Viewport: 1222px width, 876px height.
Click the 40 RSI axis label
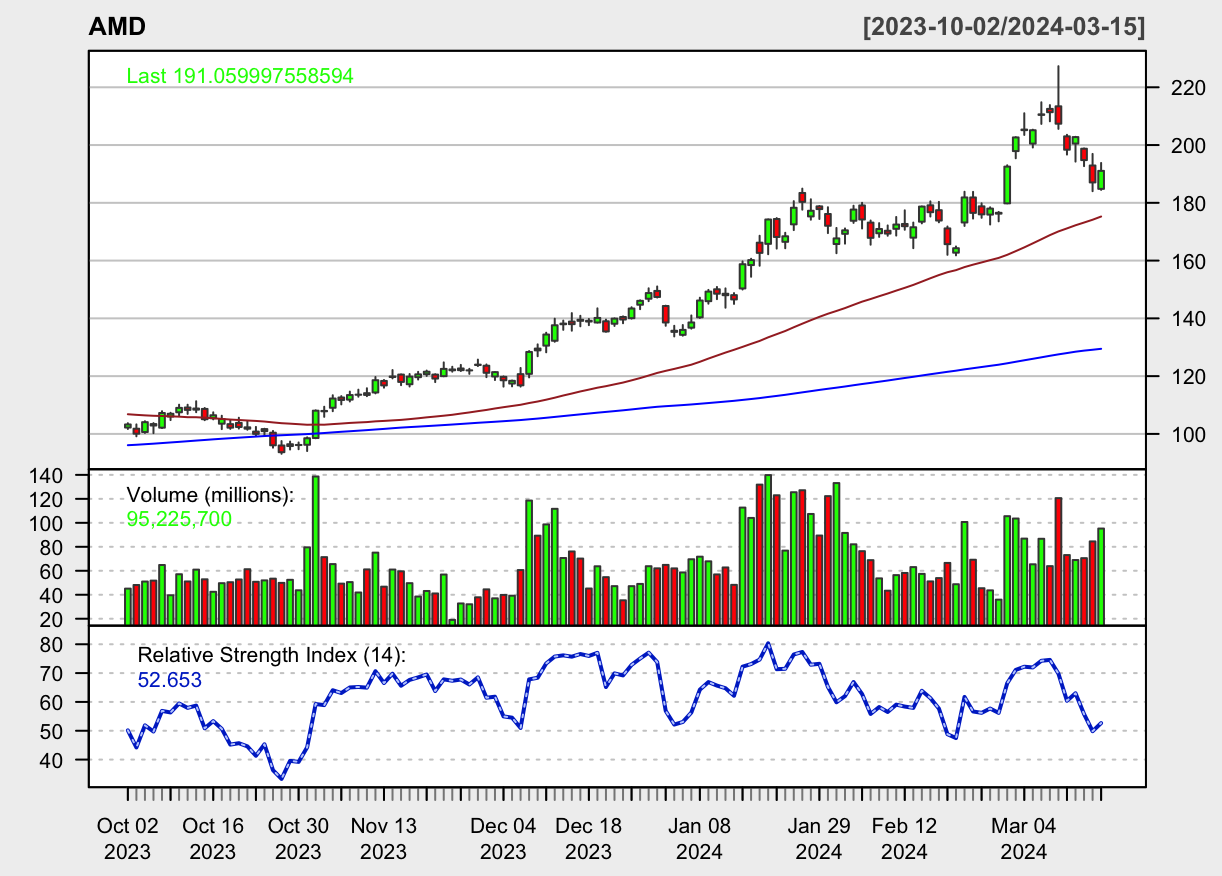(53, 761)
